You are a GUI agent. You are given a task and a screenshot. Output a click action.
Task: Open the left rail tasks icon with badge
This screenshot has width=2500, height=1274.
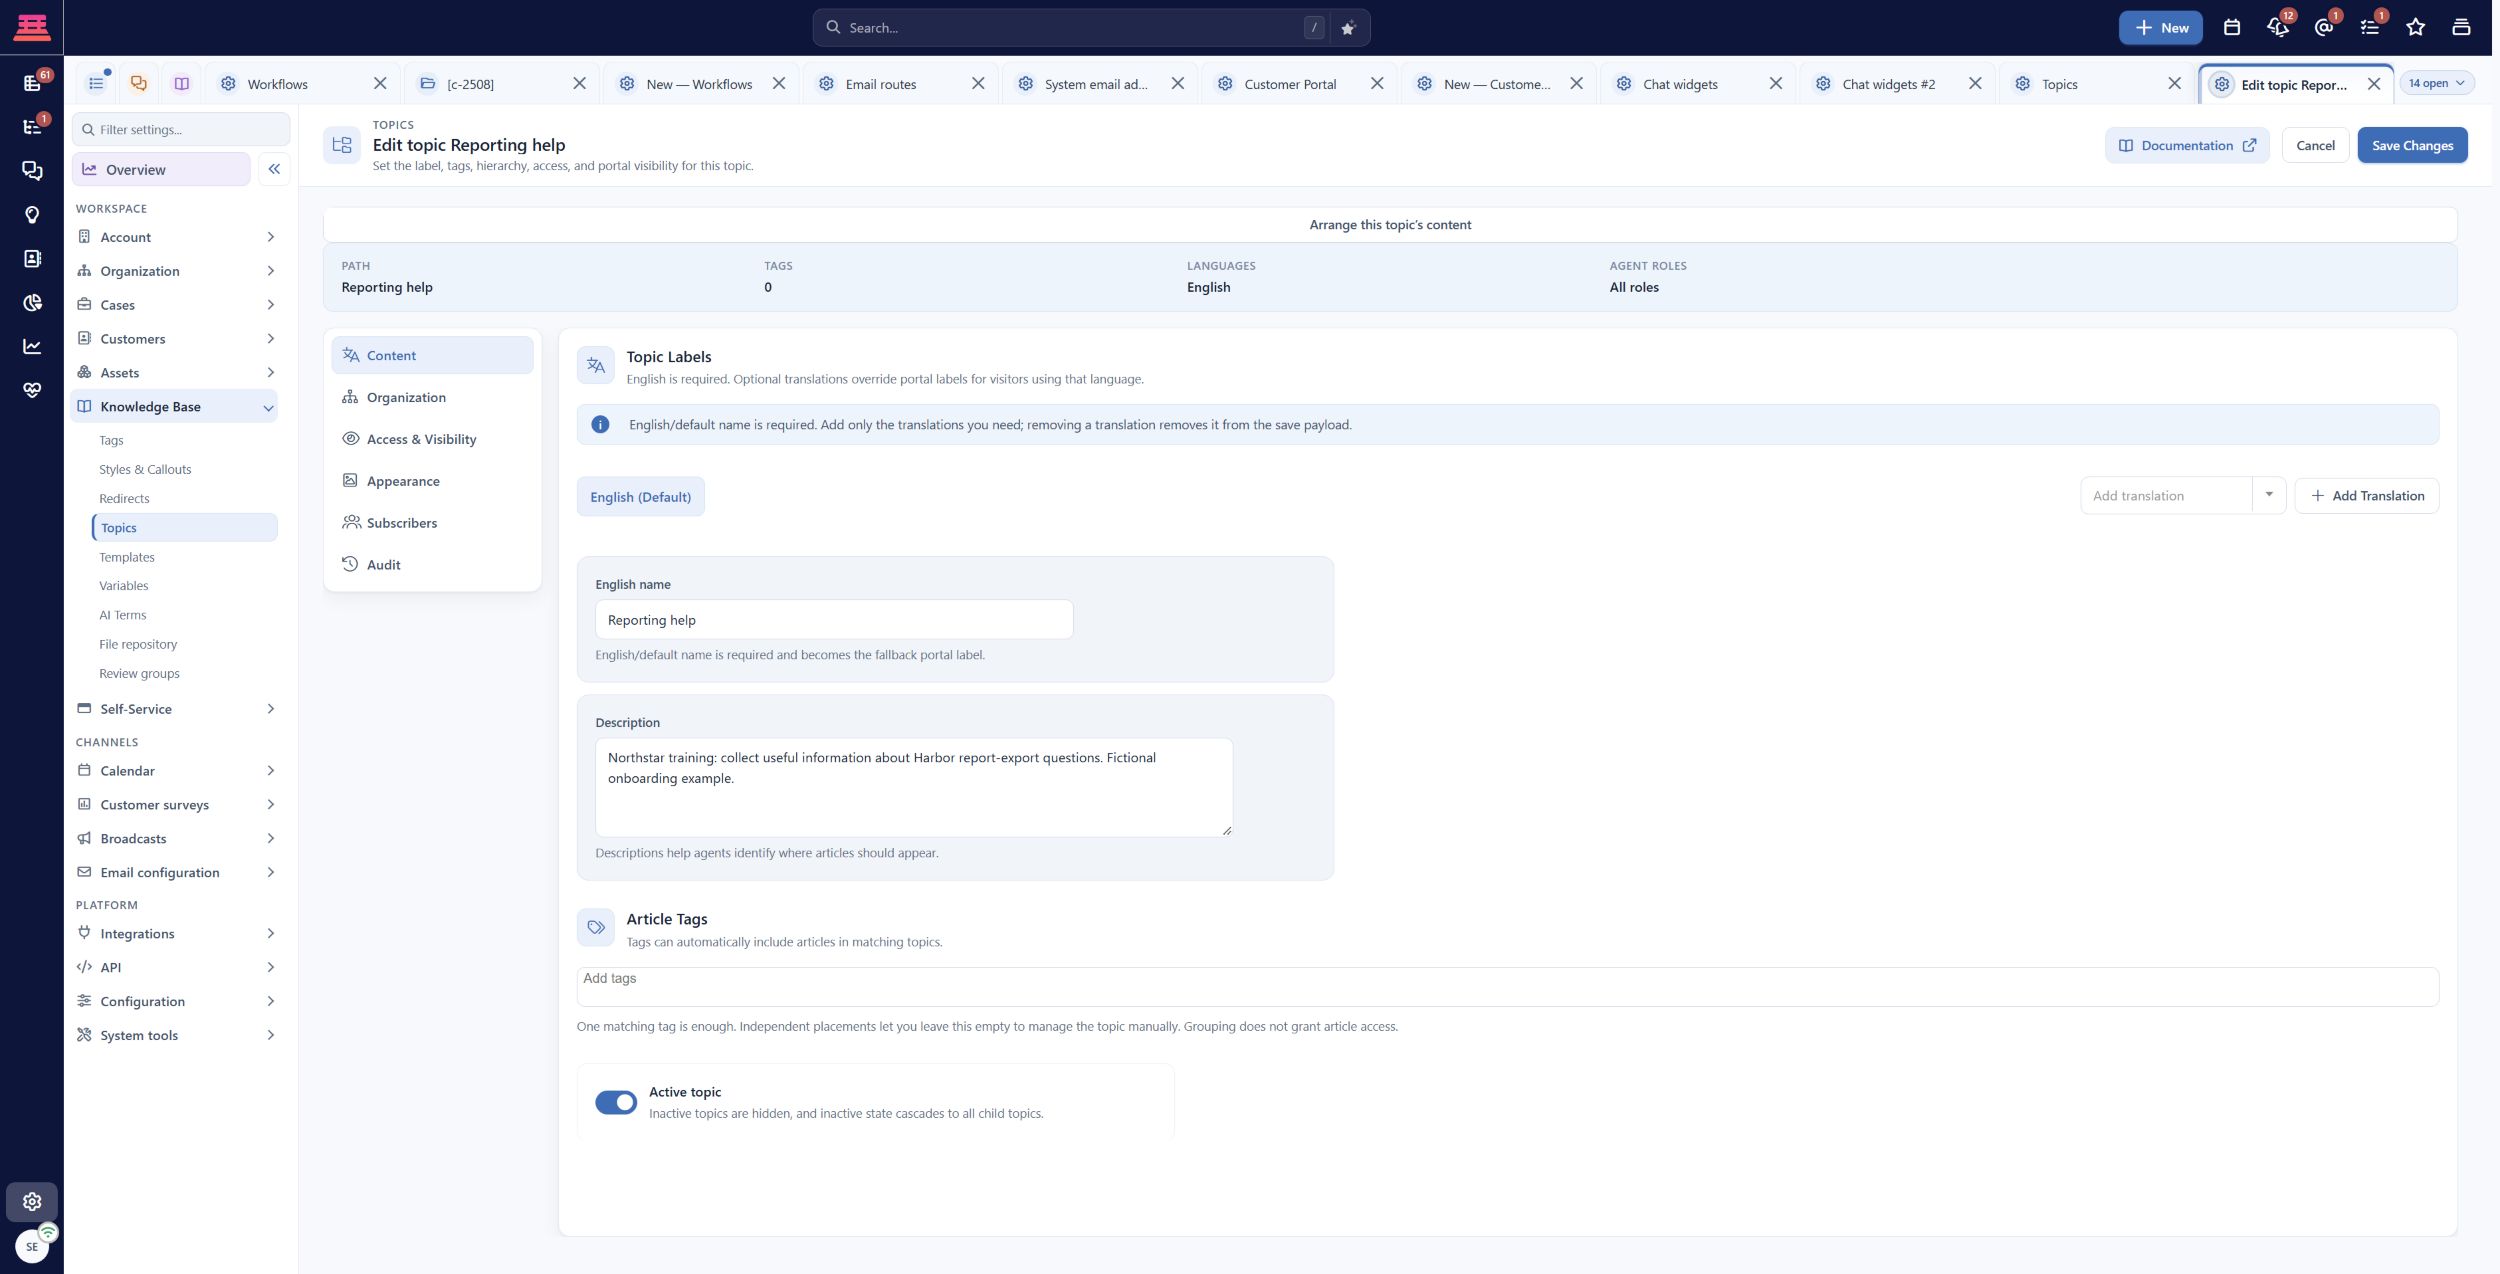32,127
